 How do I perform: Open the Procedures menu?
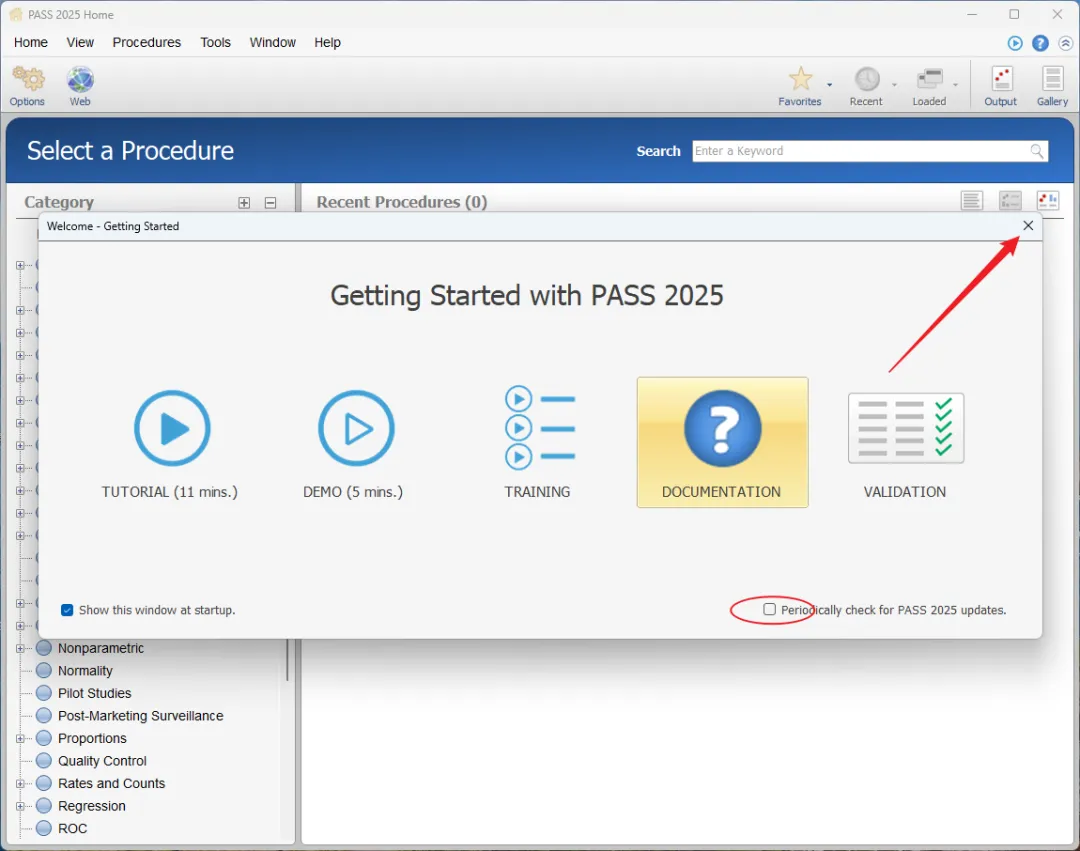147,43
